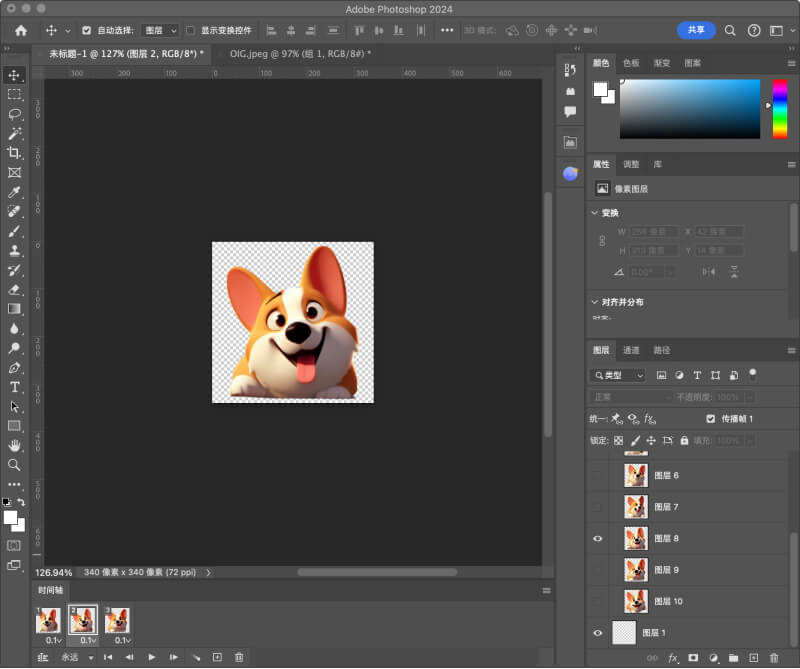
Task: Uncheck the 自动选择 checkbox
Action: point(86,31)
